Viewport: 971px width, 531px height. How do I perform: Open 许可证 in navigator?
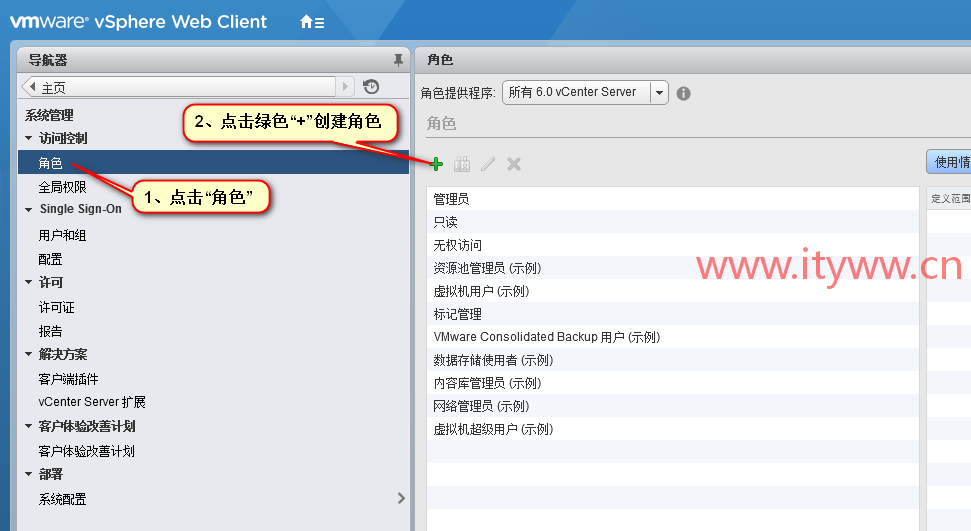[56, 307]
